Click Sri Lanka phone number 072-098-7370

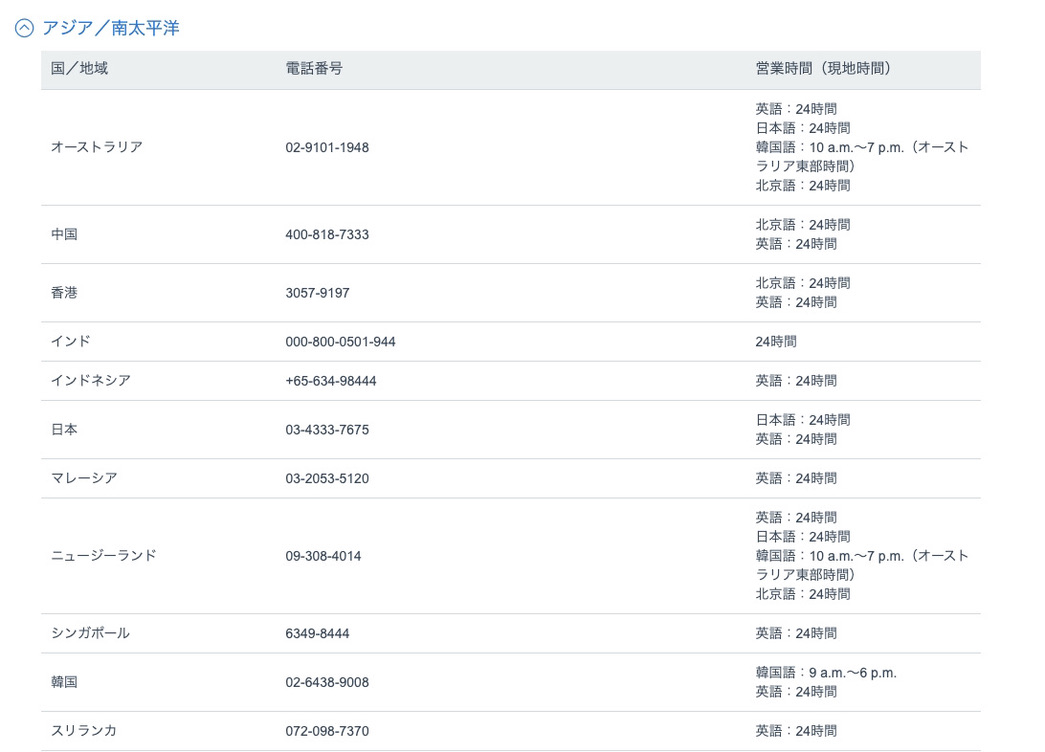[x=327, y=731]
